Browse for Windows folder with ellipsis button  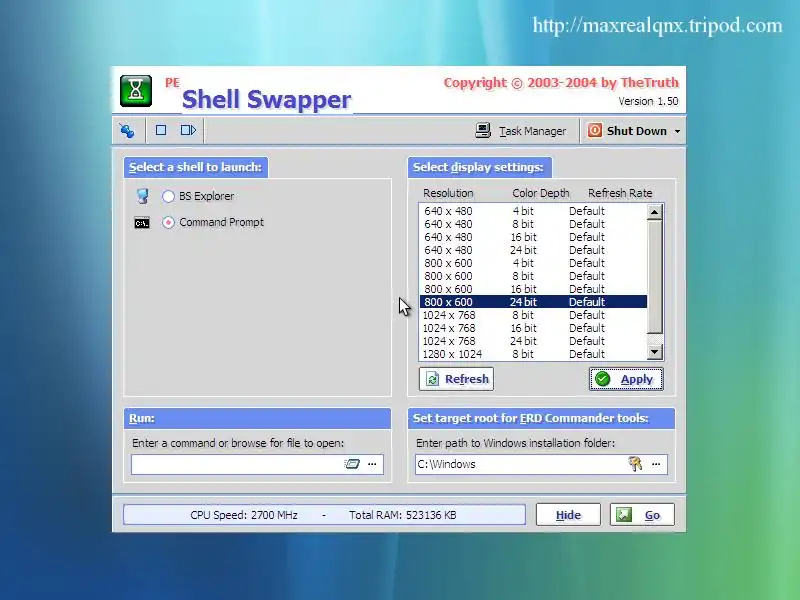coord(656,464)
